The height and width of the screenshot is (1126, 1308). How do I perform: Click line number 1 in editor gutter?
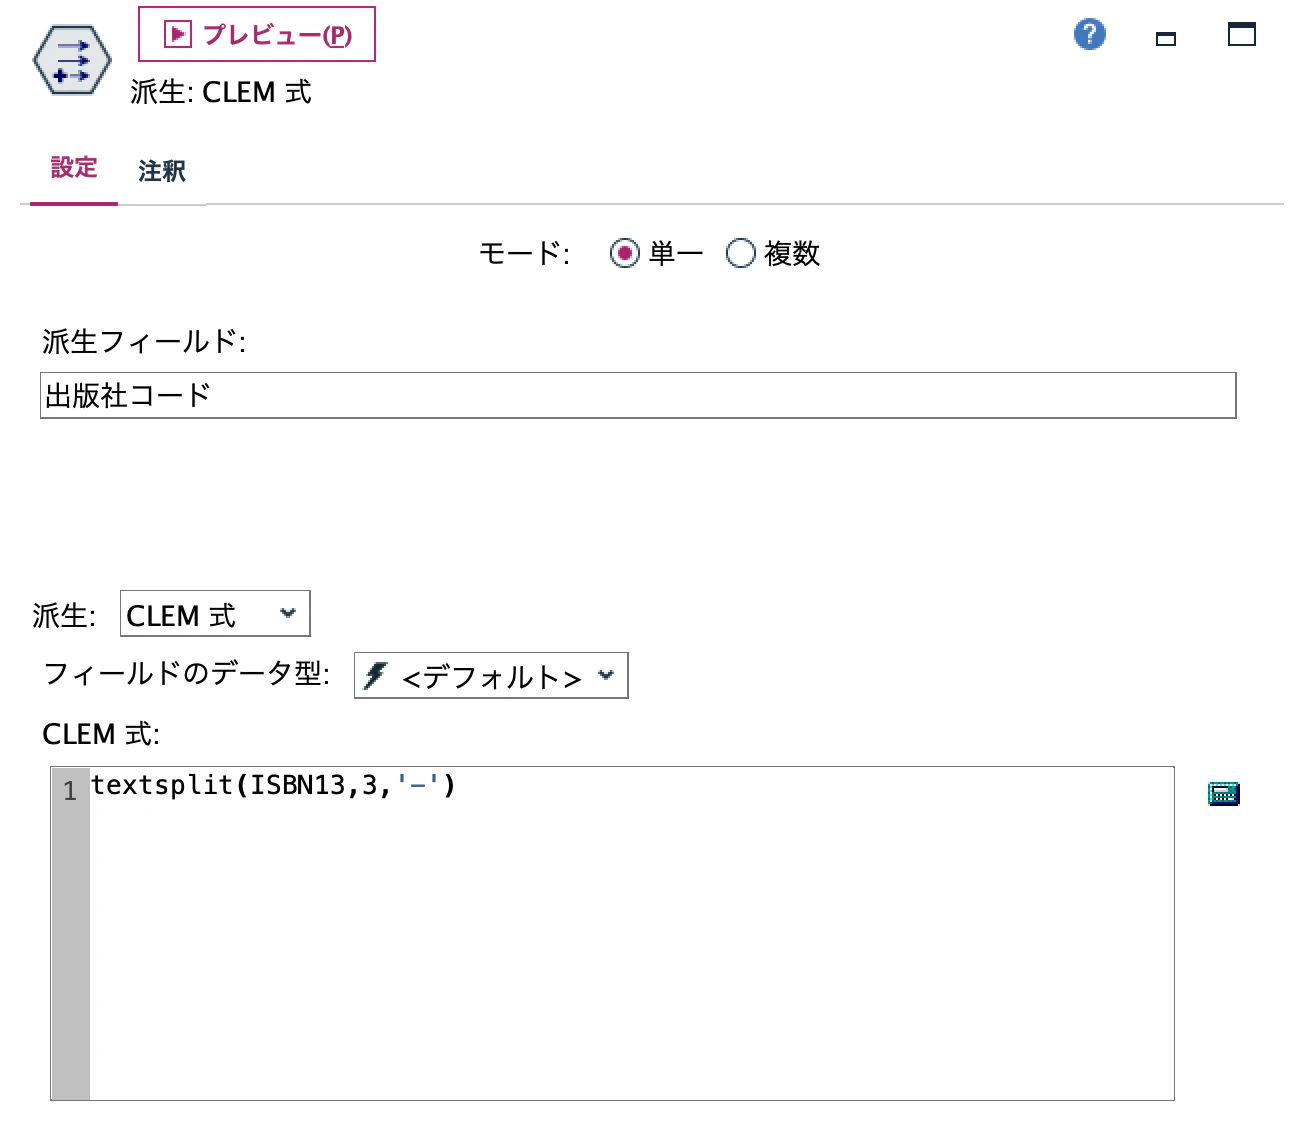pyautogui.click(x=70, y=791)
